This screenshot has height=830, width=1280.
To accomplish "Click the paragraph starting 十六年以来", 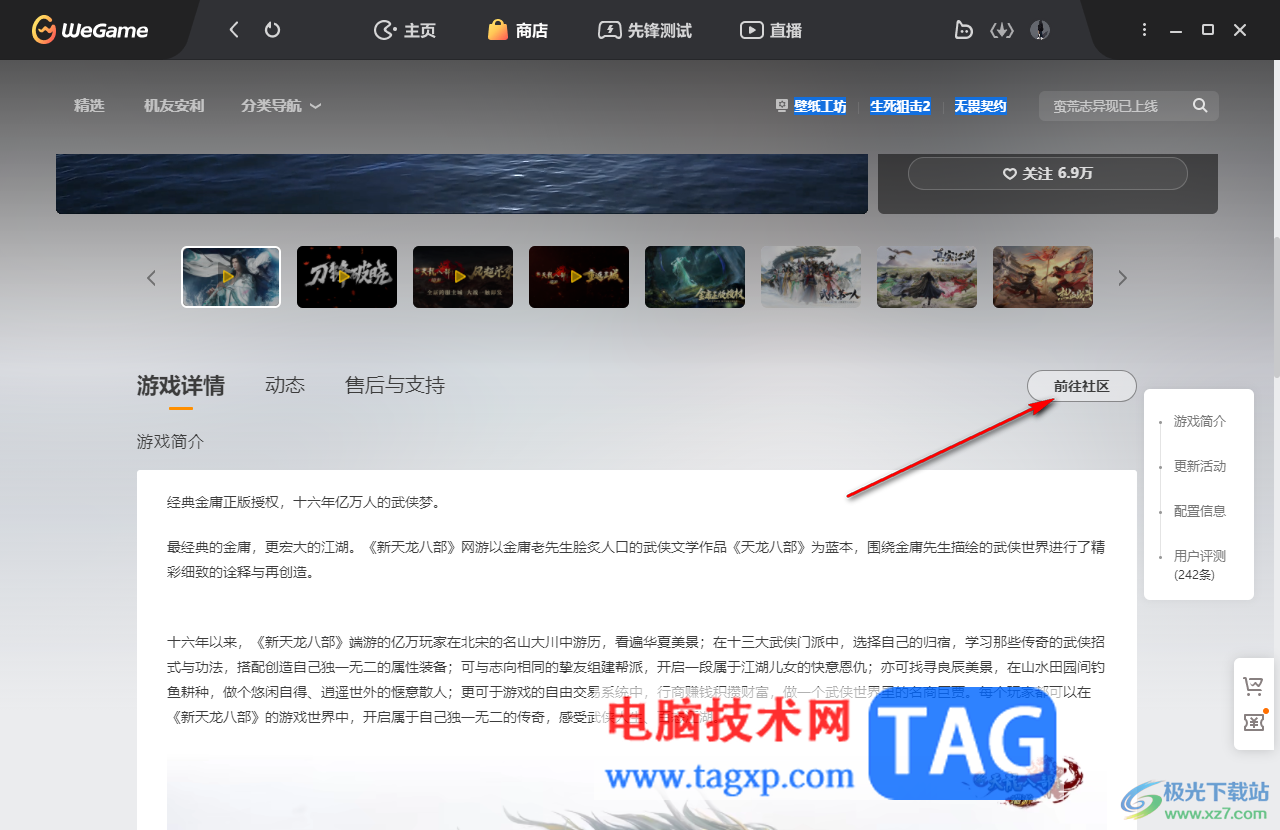I will 636,679.
